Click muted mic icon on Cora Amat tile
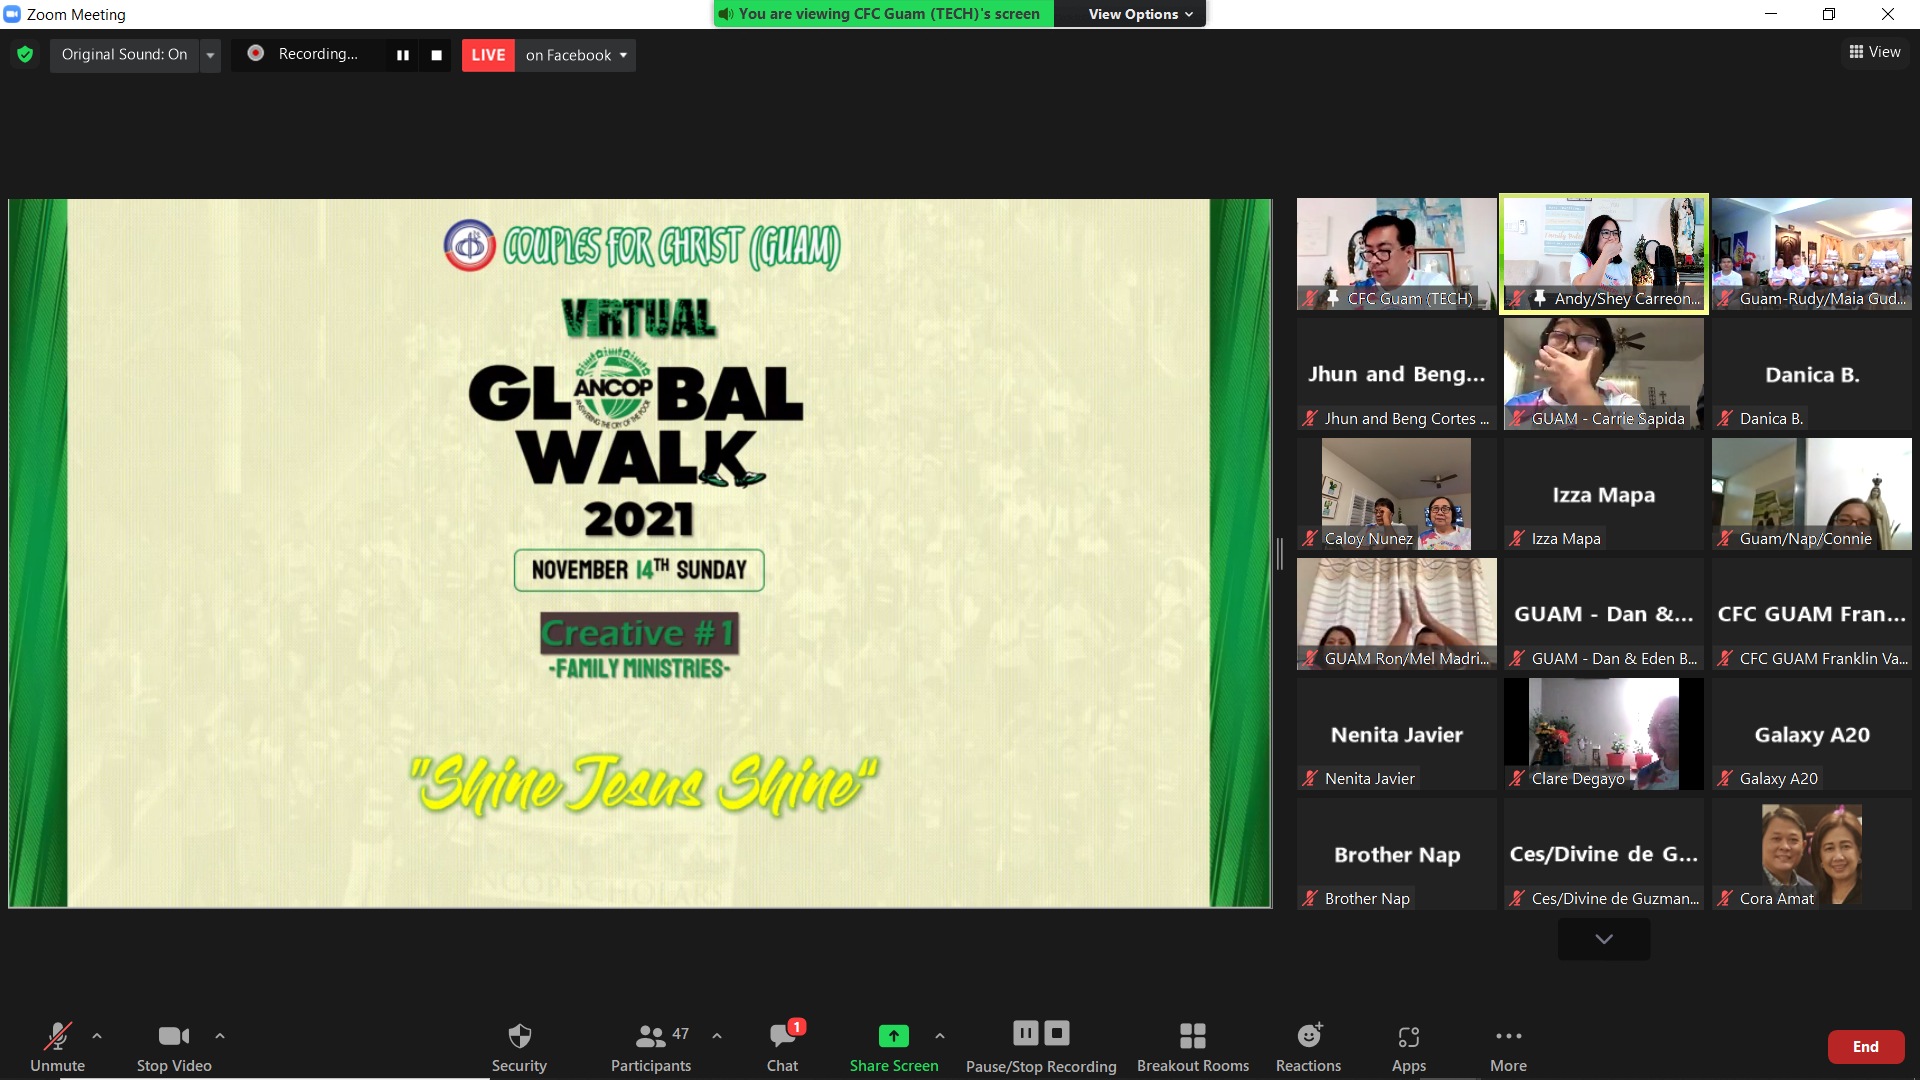Screen dimensions: 1920x1080 [1725, 898]
